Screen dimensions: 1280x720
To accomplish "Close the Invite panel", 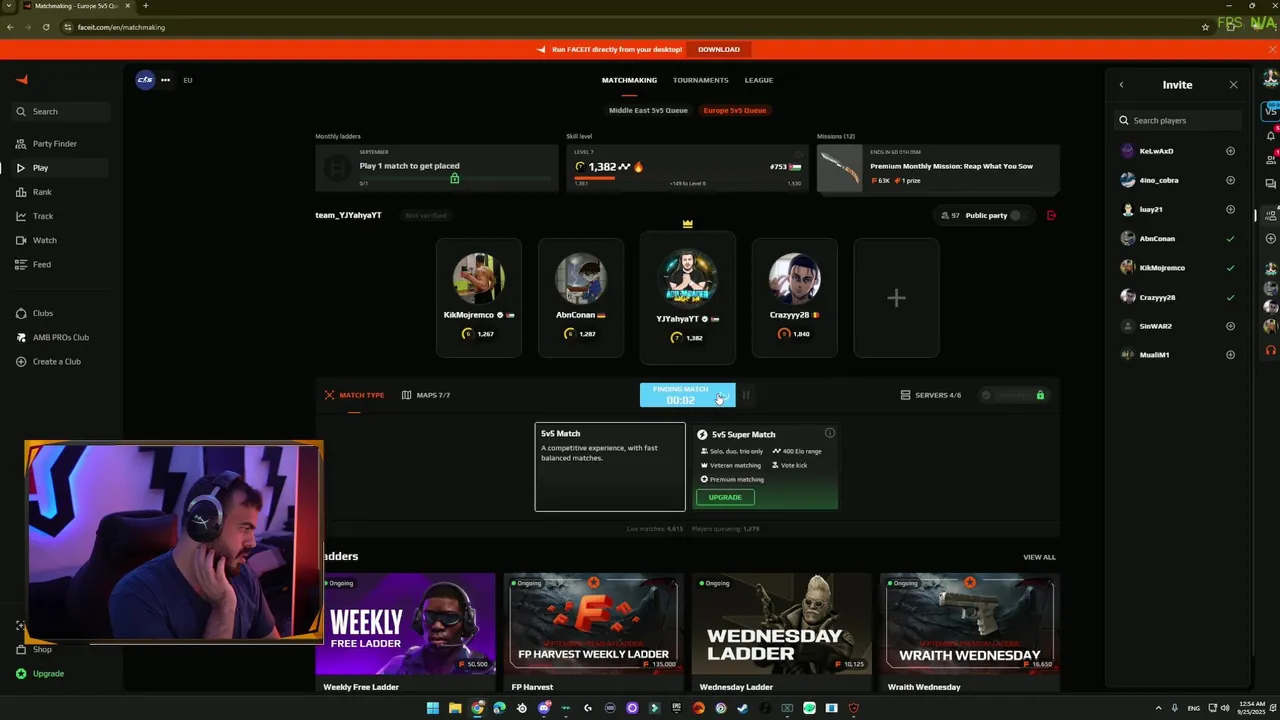I will (1233, 85).
